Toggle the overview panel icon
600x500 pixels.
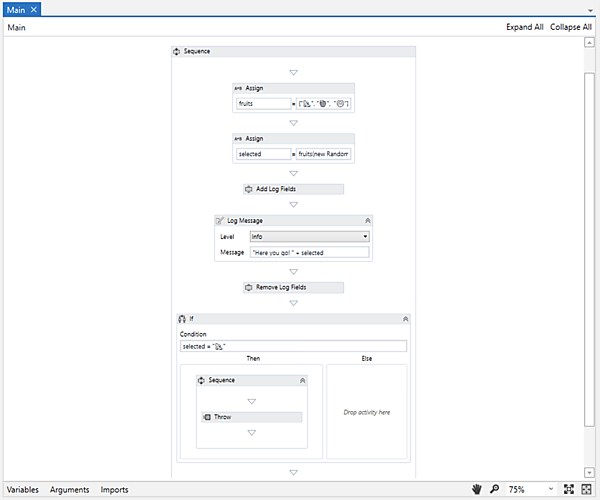click(587, 489)
